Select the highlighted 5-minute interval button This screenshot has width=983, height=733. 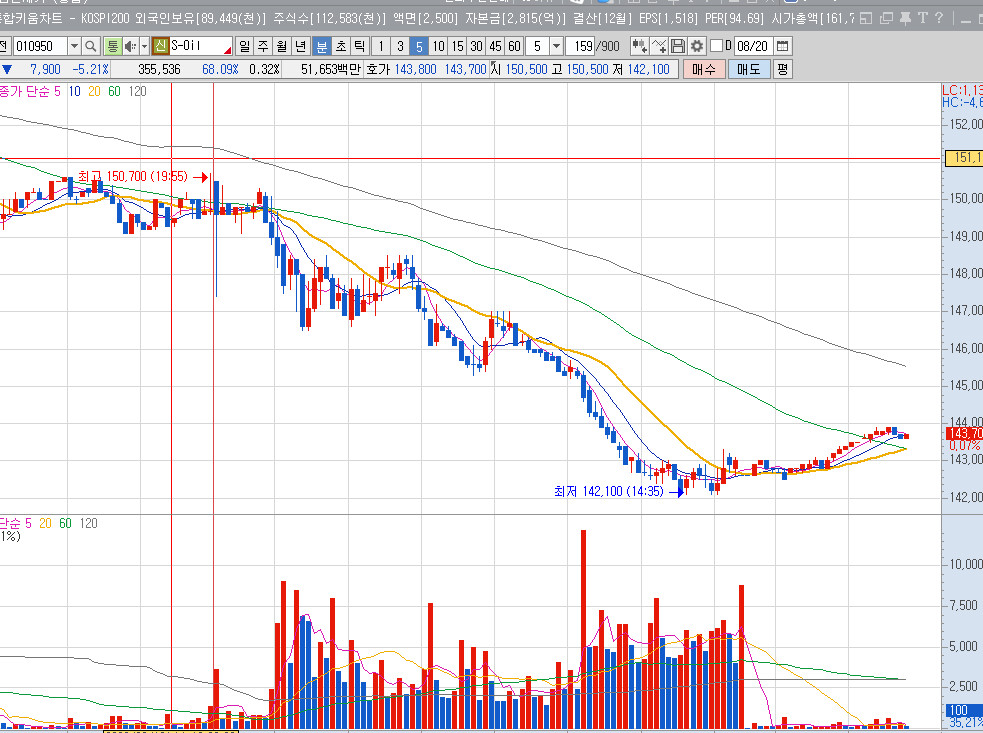(419, 46)
